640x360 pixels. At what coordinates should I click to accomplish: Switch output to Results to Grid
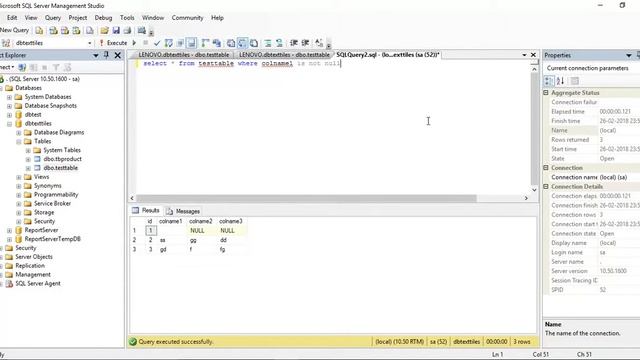coord(242,43)
